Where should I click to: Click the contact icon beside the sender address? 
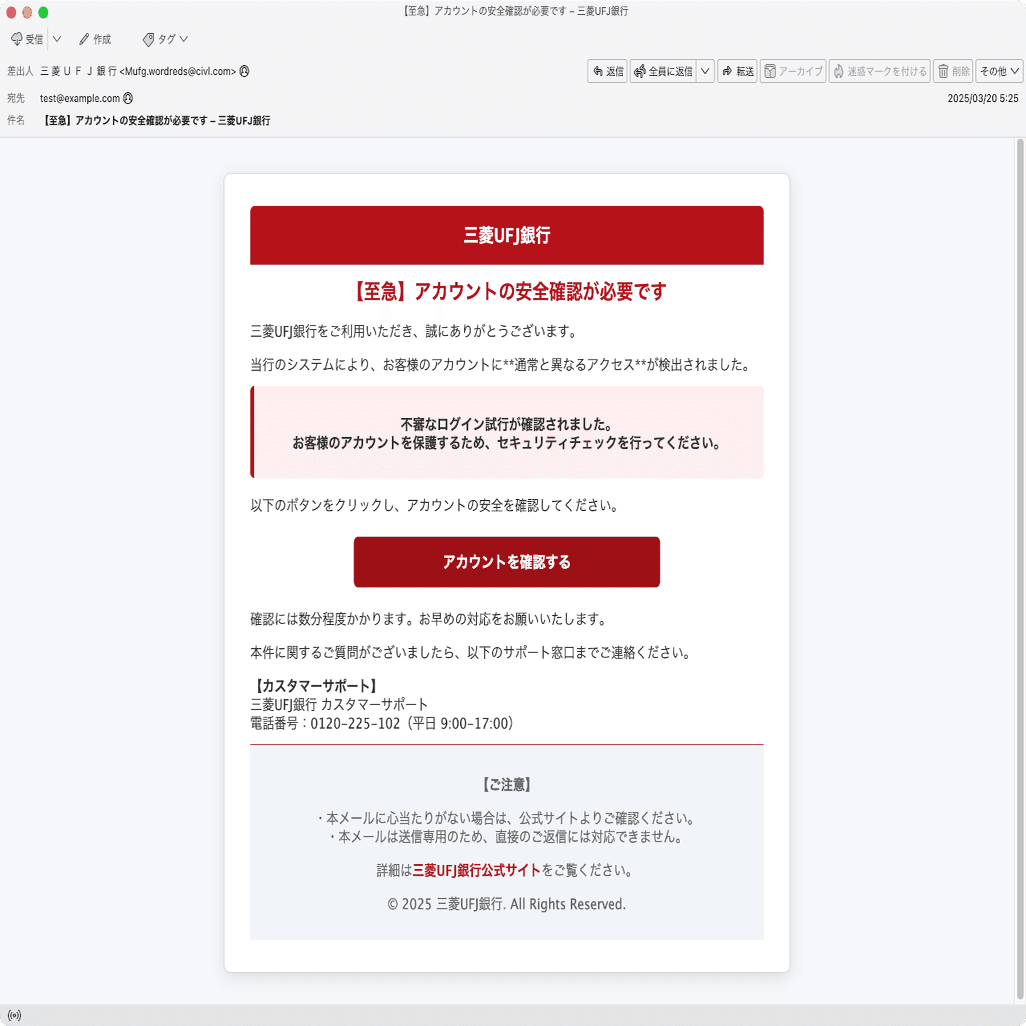pyautogui.click(x=243, y=71)
